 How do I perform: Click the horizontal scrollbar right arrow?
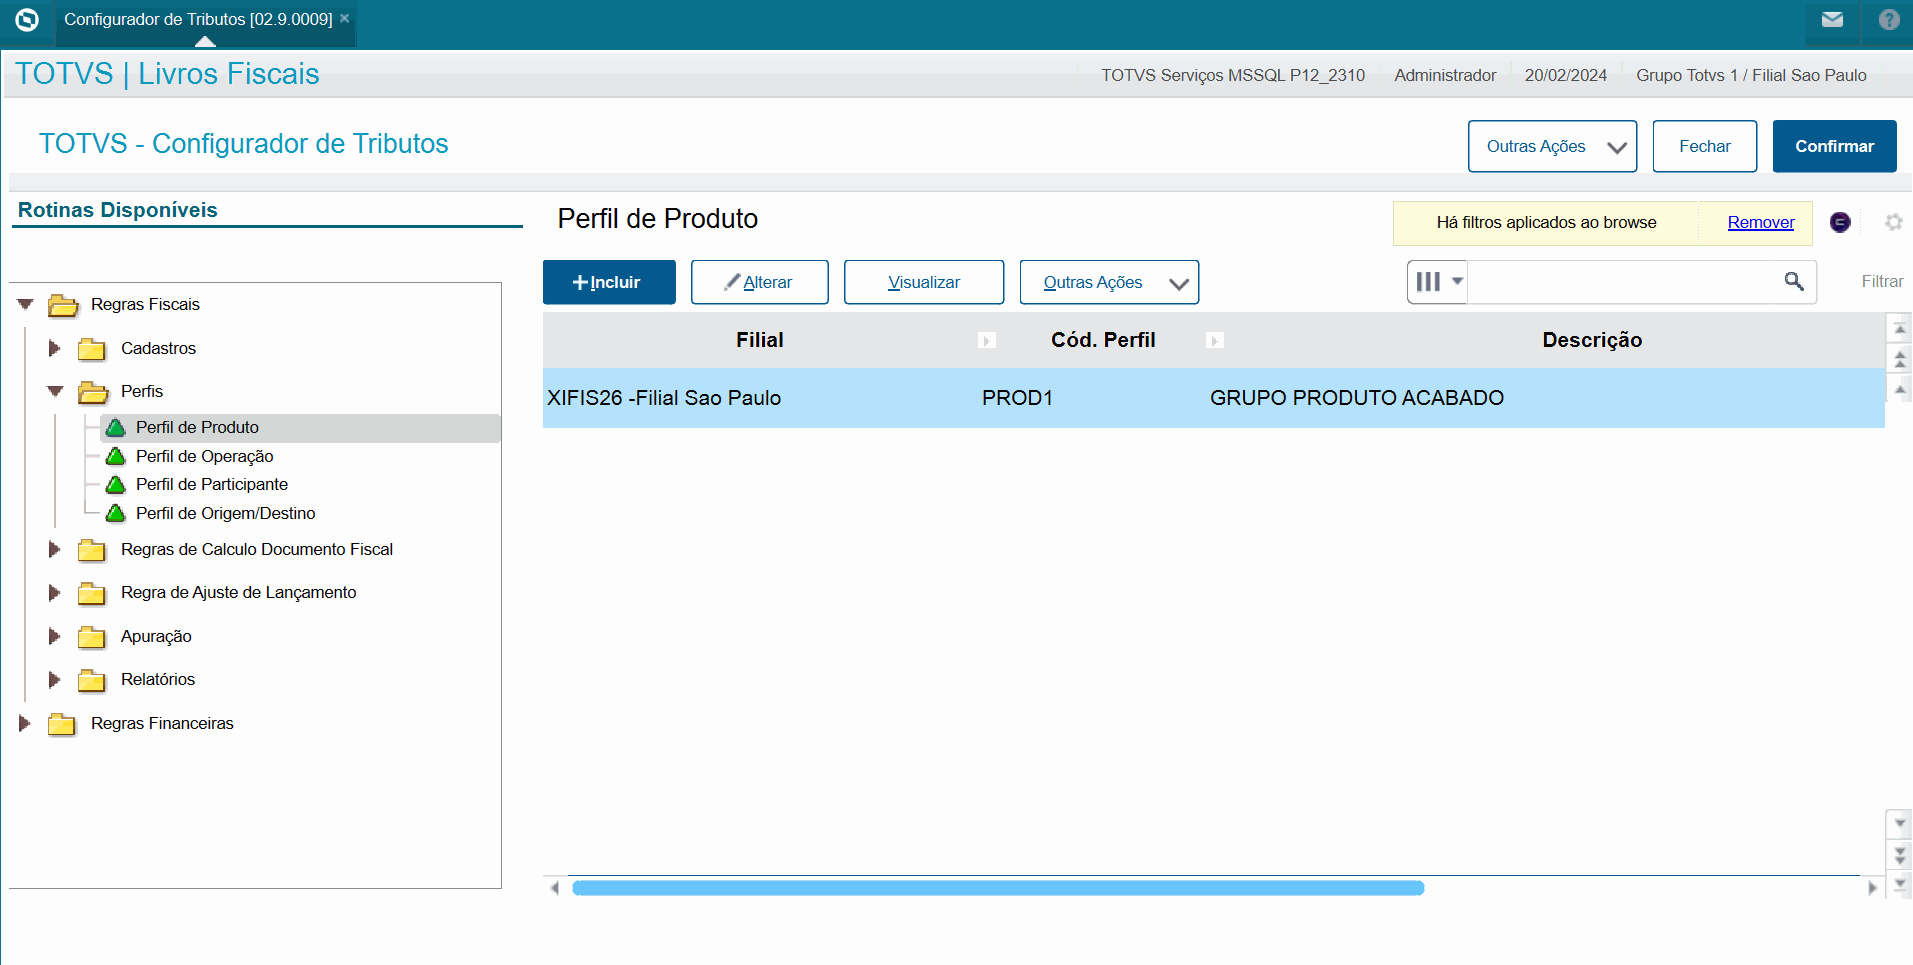(x=1872, y=888)
